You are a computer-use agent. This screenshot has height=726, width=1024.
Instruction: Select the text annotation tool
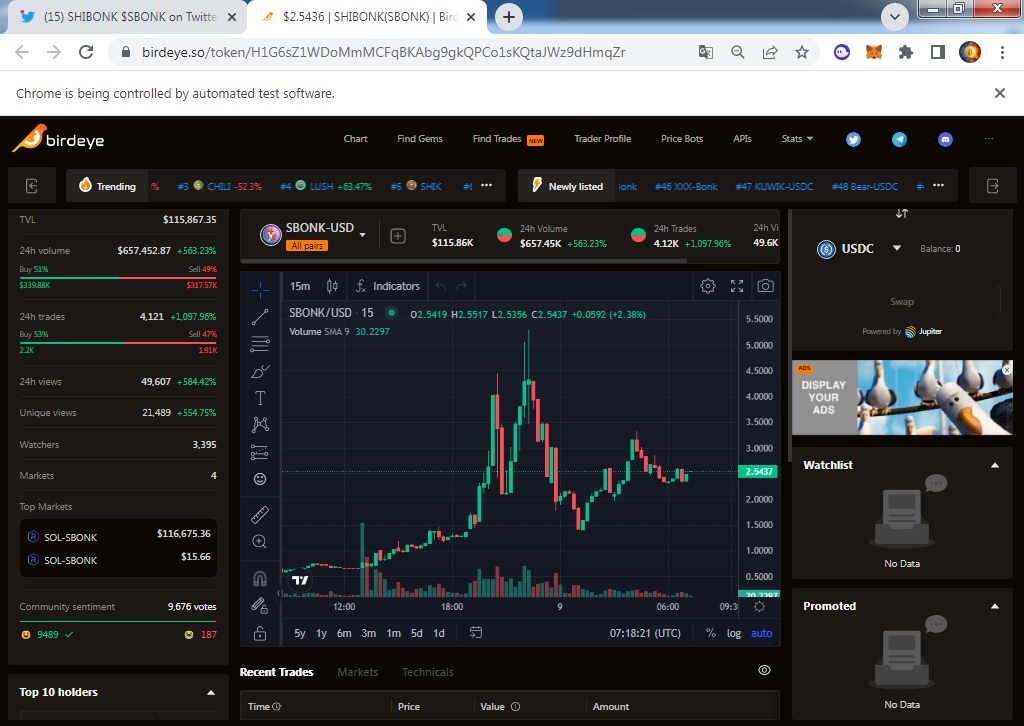[260, 398]
